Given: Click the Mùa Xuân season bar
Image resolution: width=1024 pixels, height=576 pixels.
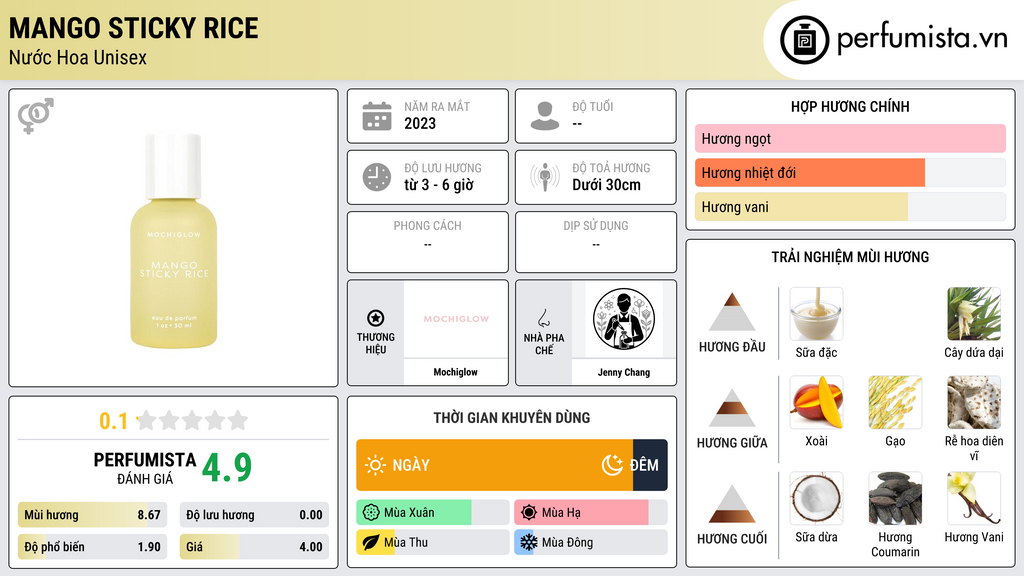Looking at the screenshot, I should 433,512.
